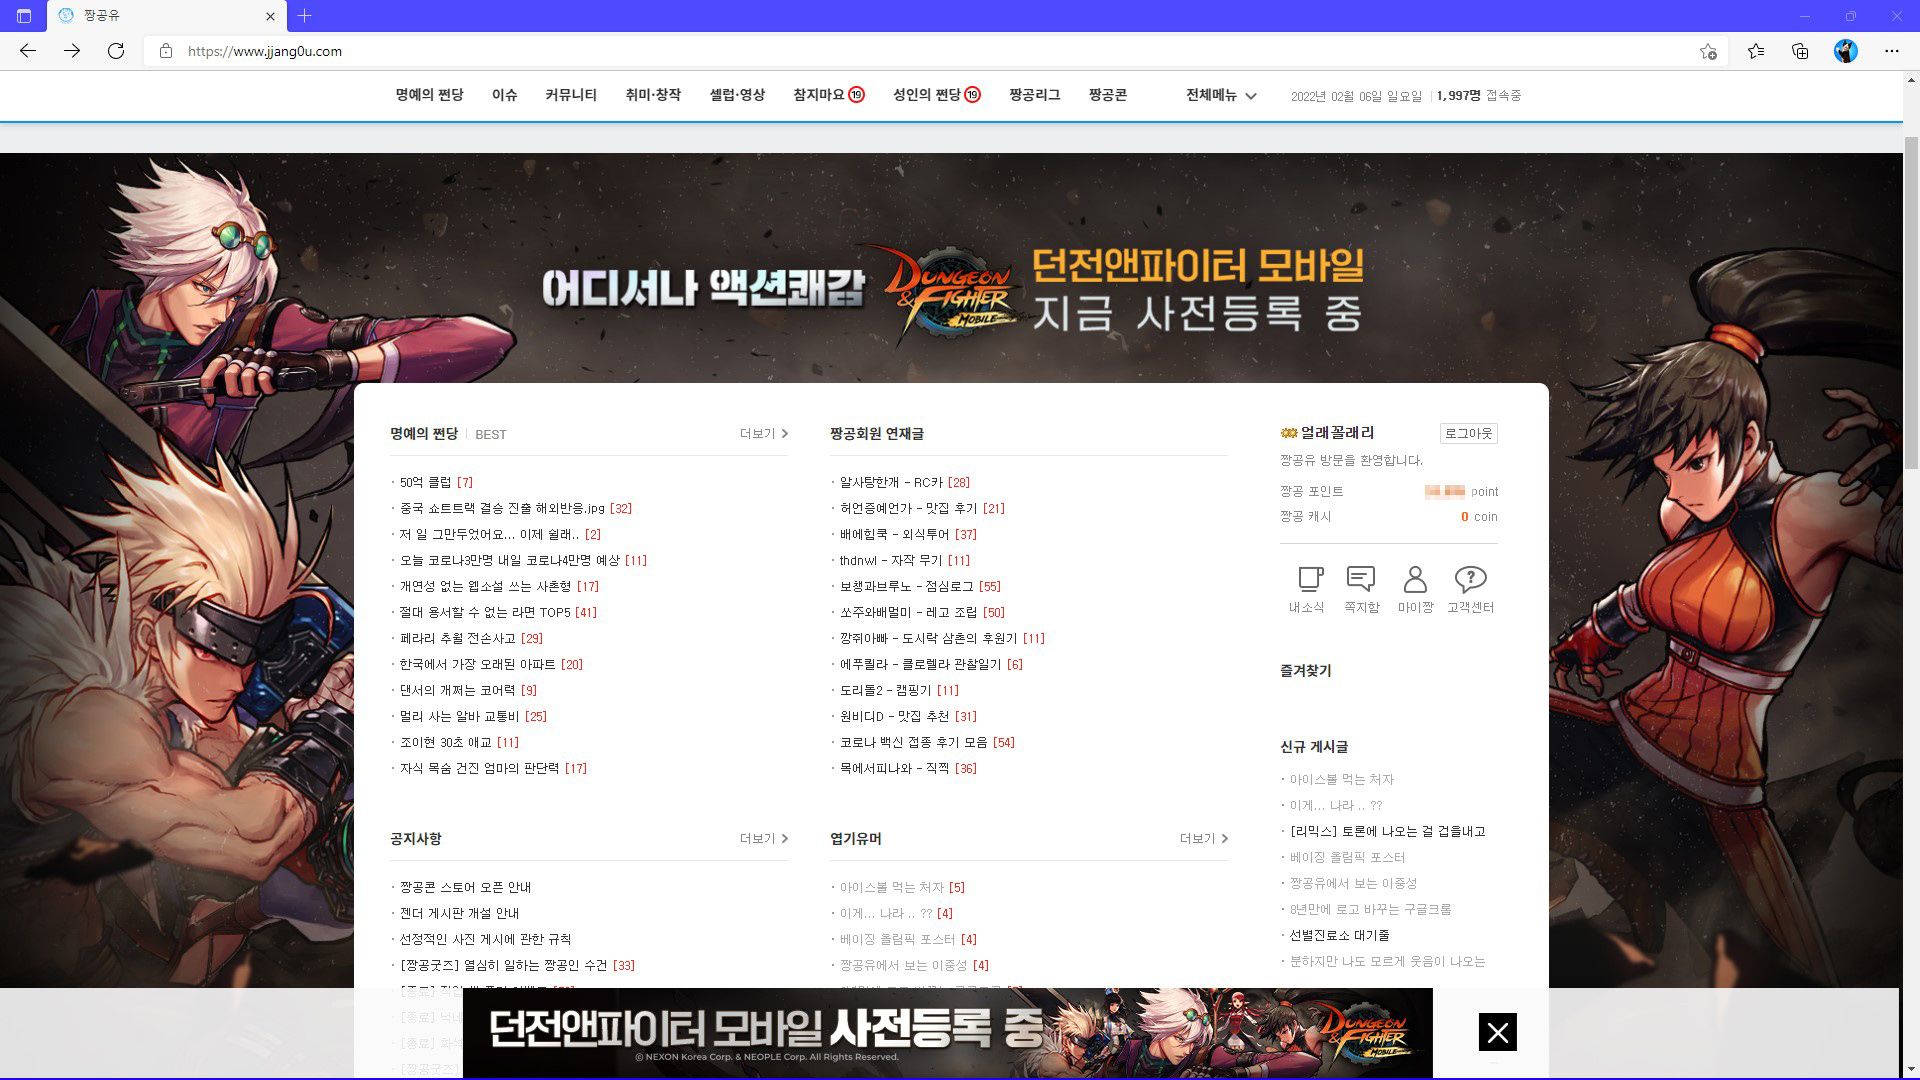Click the browser forward arrow
This screenshot has height=1080, width=1920.
(72, 51)
